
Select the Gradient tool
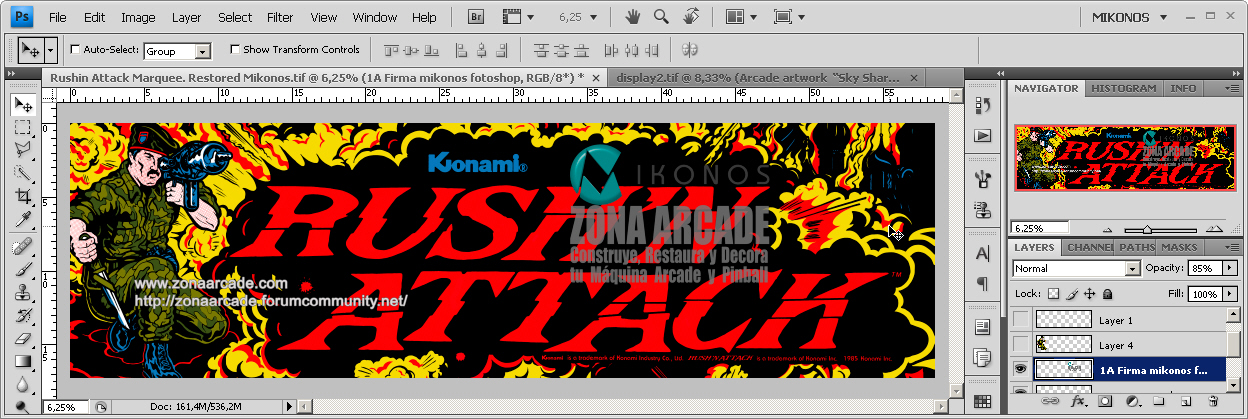coord(22,361)
